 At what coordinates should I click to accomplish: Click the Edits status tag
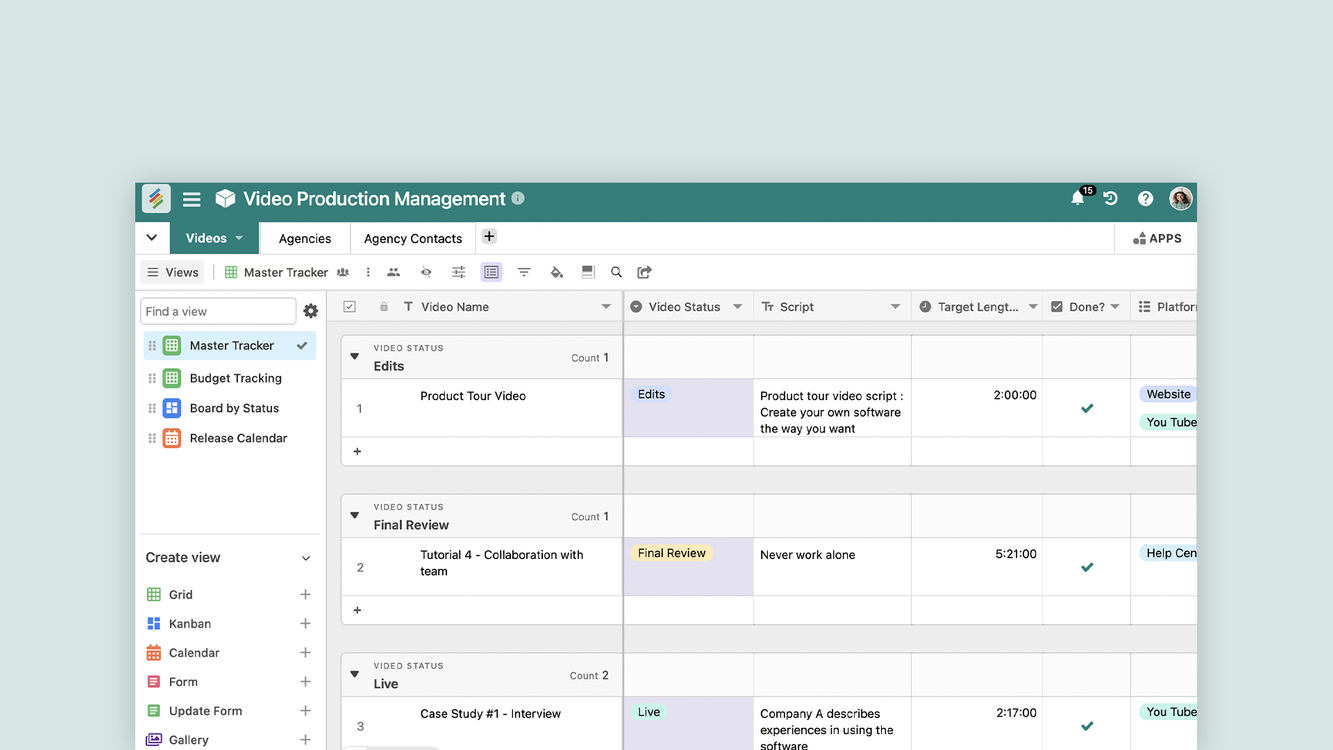[x=651, y=394]
